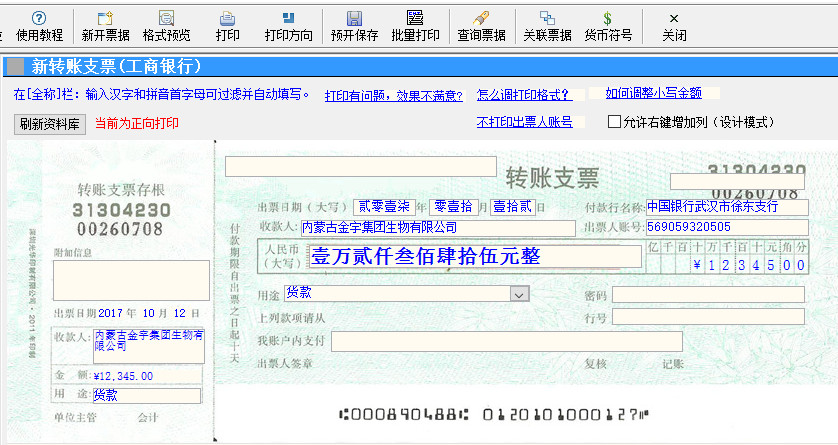Click link 不打印出票人账号
This screenshot has height=445, width=838.
524,122
